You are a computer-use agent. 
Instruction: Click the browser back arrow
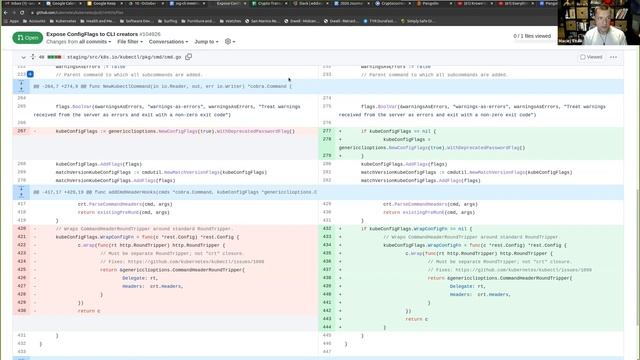tap(5, 13)
